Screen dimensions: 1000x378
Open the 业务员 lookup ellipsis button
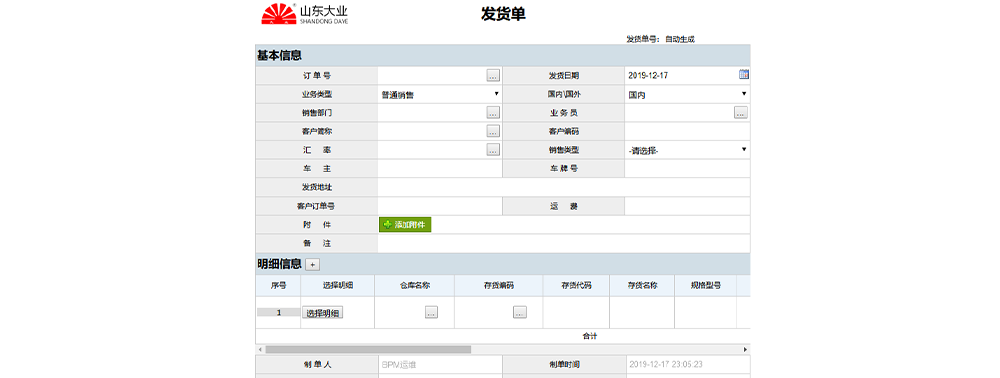coord(740,113)
